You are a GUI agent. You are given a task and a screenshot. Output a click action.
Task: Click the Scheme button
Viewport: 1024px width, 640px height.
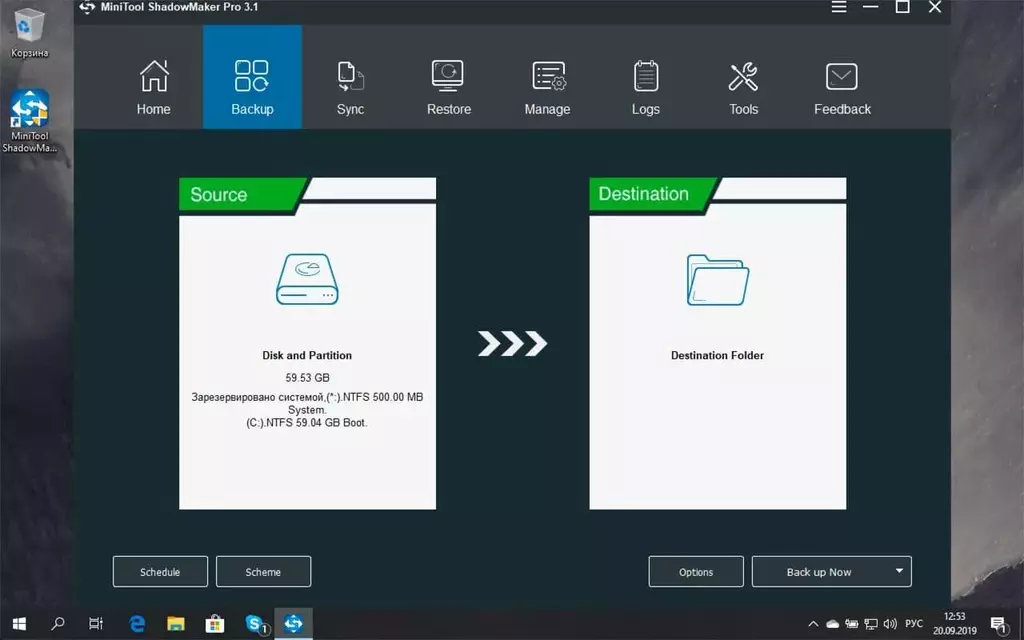pyautogui.click(x=263, y=571)
